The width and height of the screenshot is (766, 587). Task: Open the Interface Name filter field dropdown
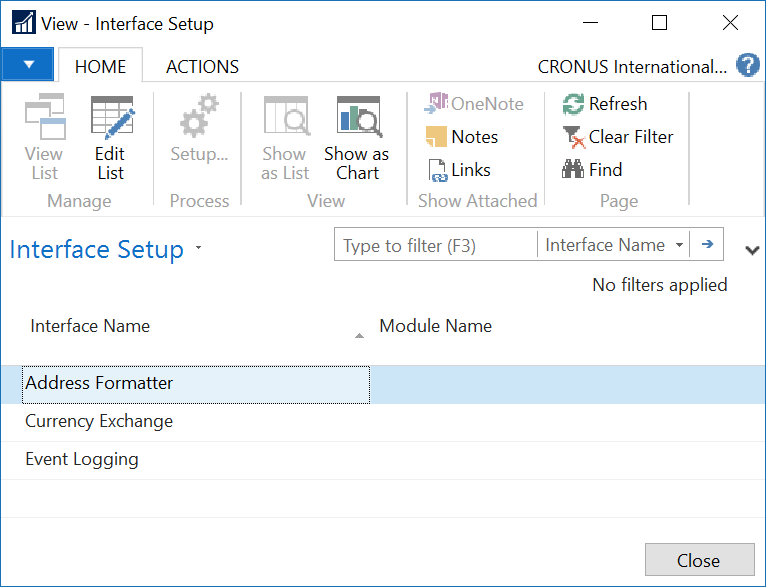[x=614, y=244]
